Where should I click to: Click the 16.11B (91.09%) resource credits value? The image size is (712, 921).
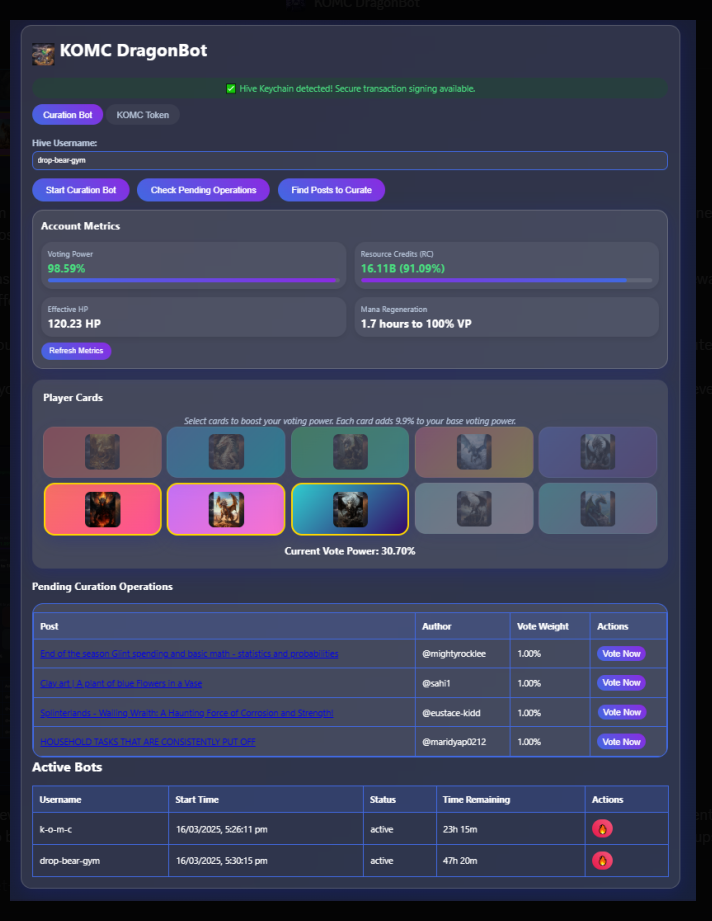(x=402, y=268)
